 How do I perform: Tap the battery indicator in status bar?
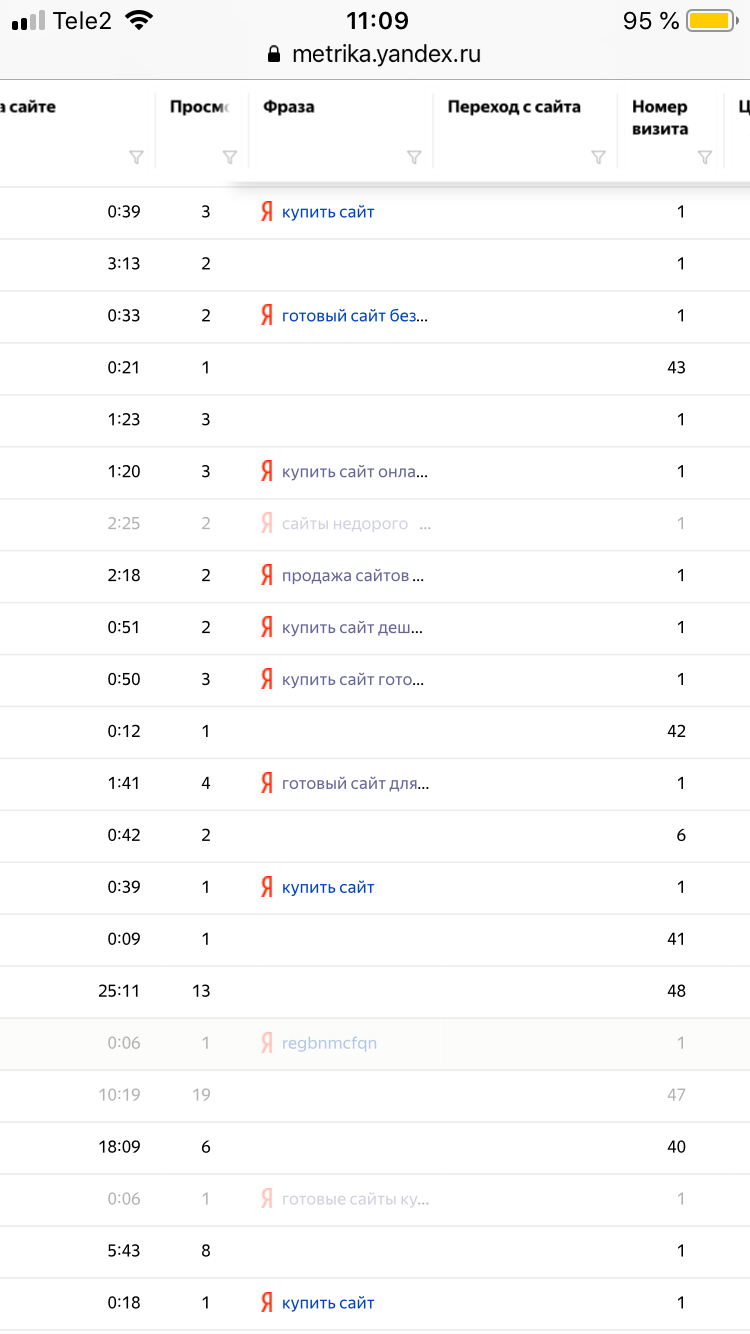(x=712, y=21)
